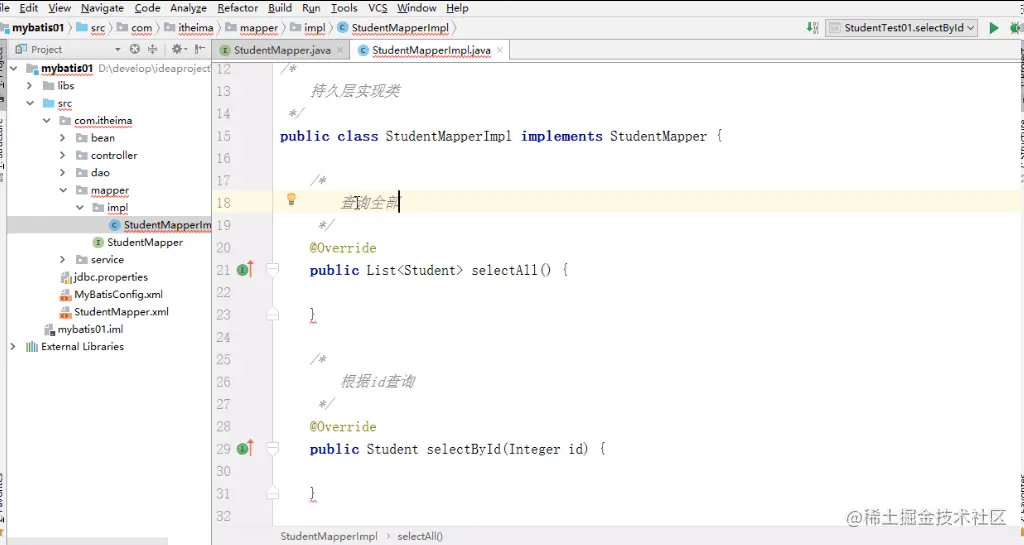This screenshot has height=545, width=1024.
Task: Expand the service package
Action: point(63,260)
